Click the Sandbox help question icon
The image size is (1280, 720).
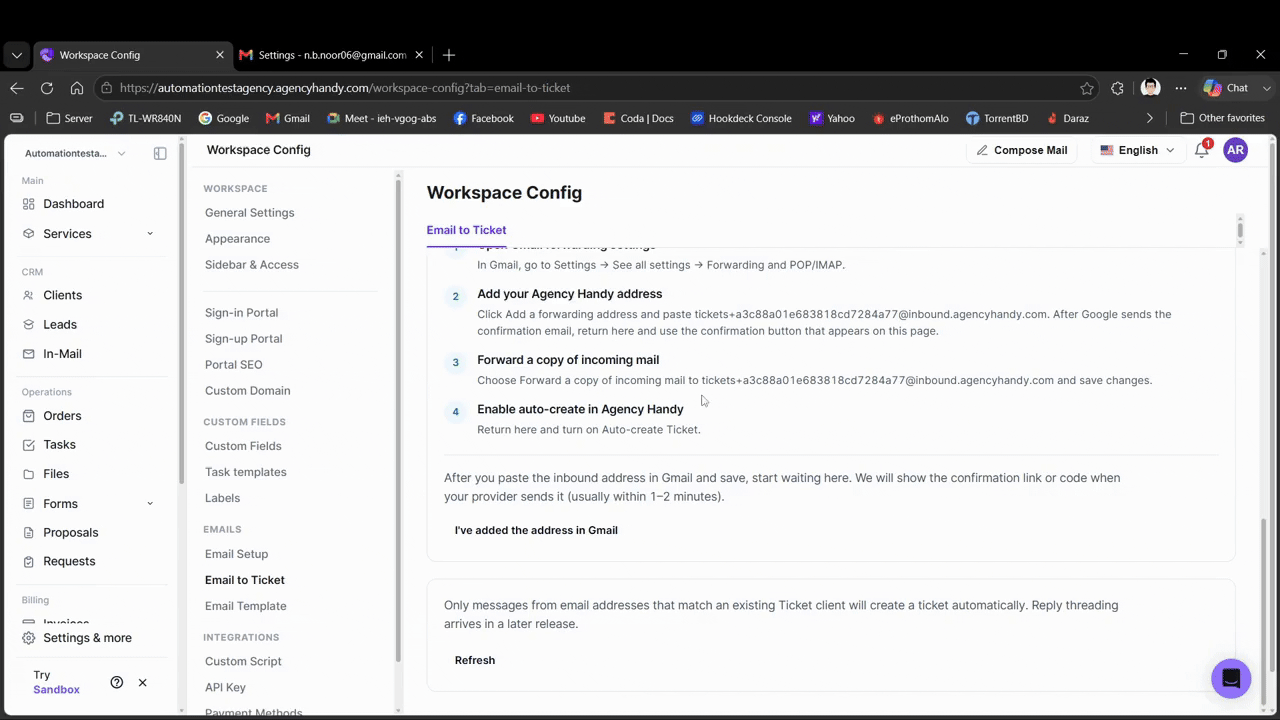[117, 682]
